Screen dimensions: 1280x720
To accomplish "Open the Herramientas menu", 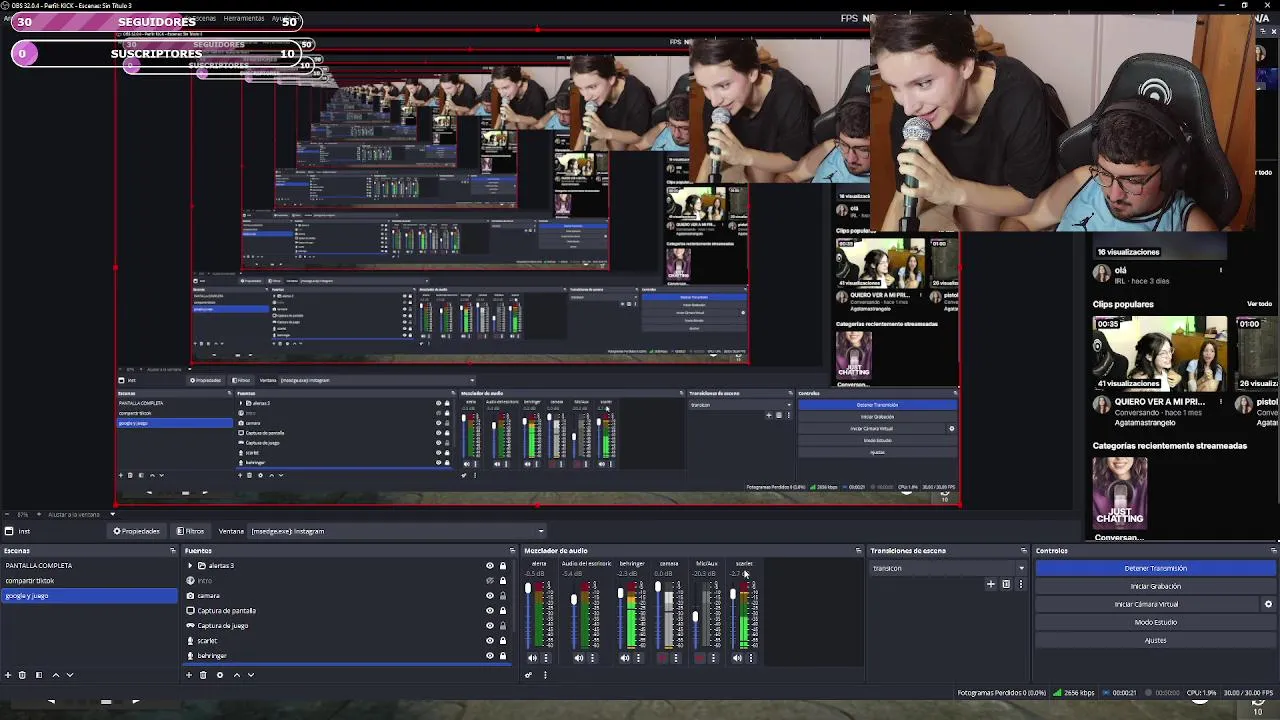I will pyautogui.click(x=244, y=19).
